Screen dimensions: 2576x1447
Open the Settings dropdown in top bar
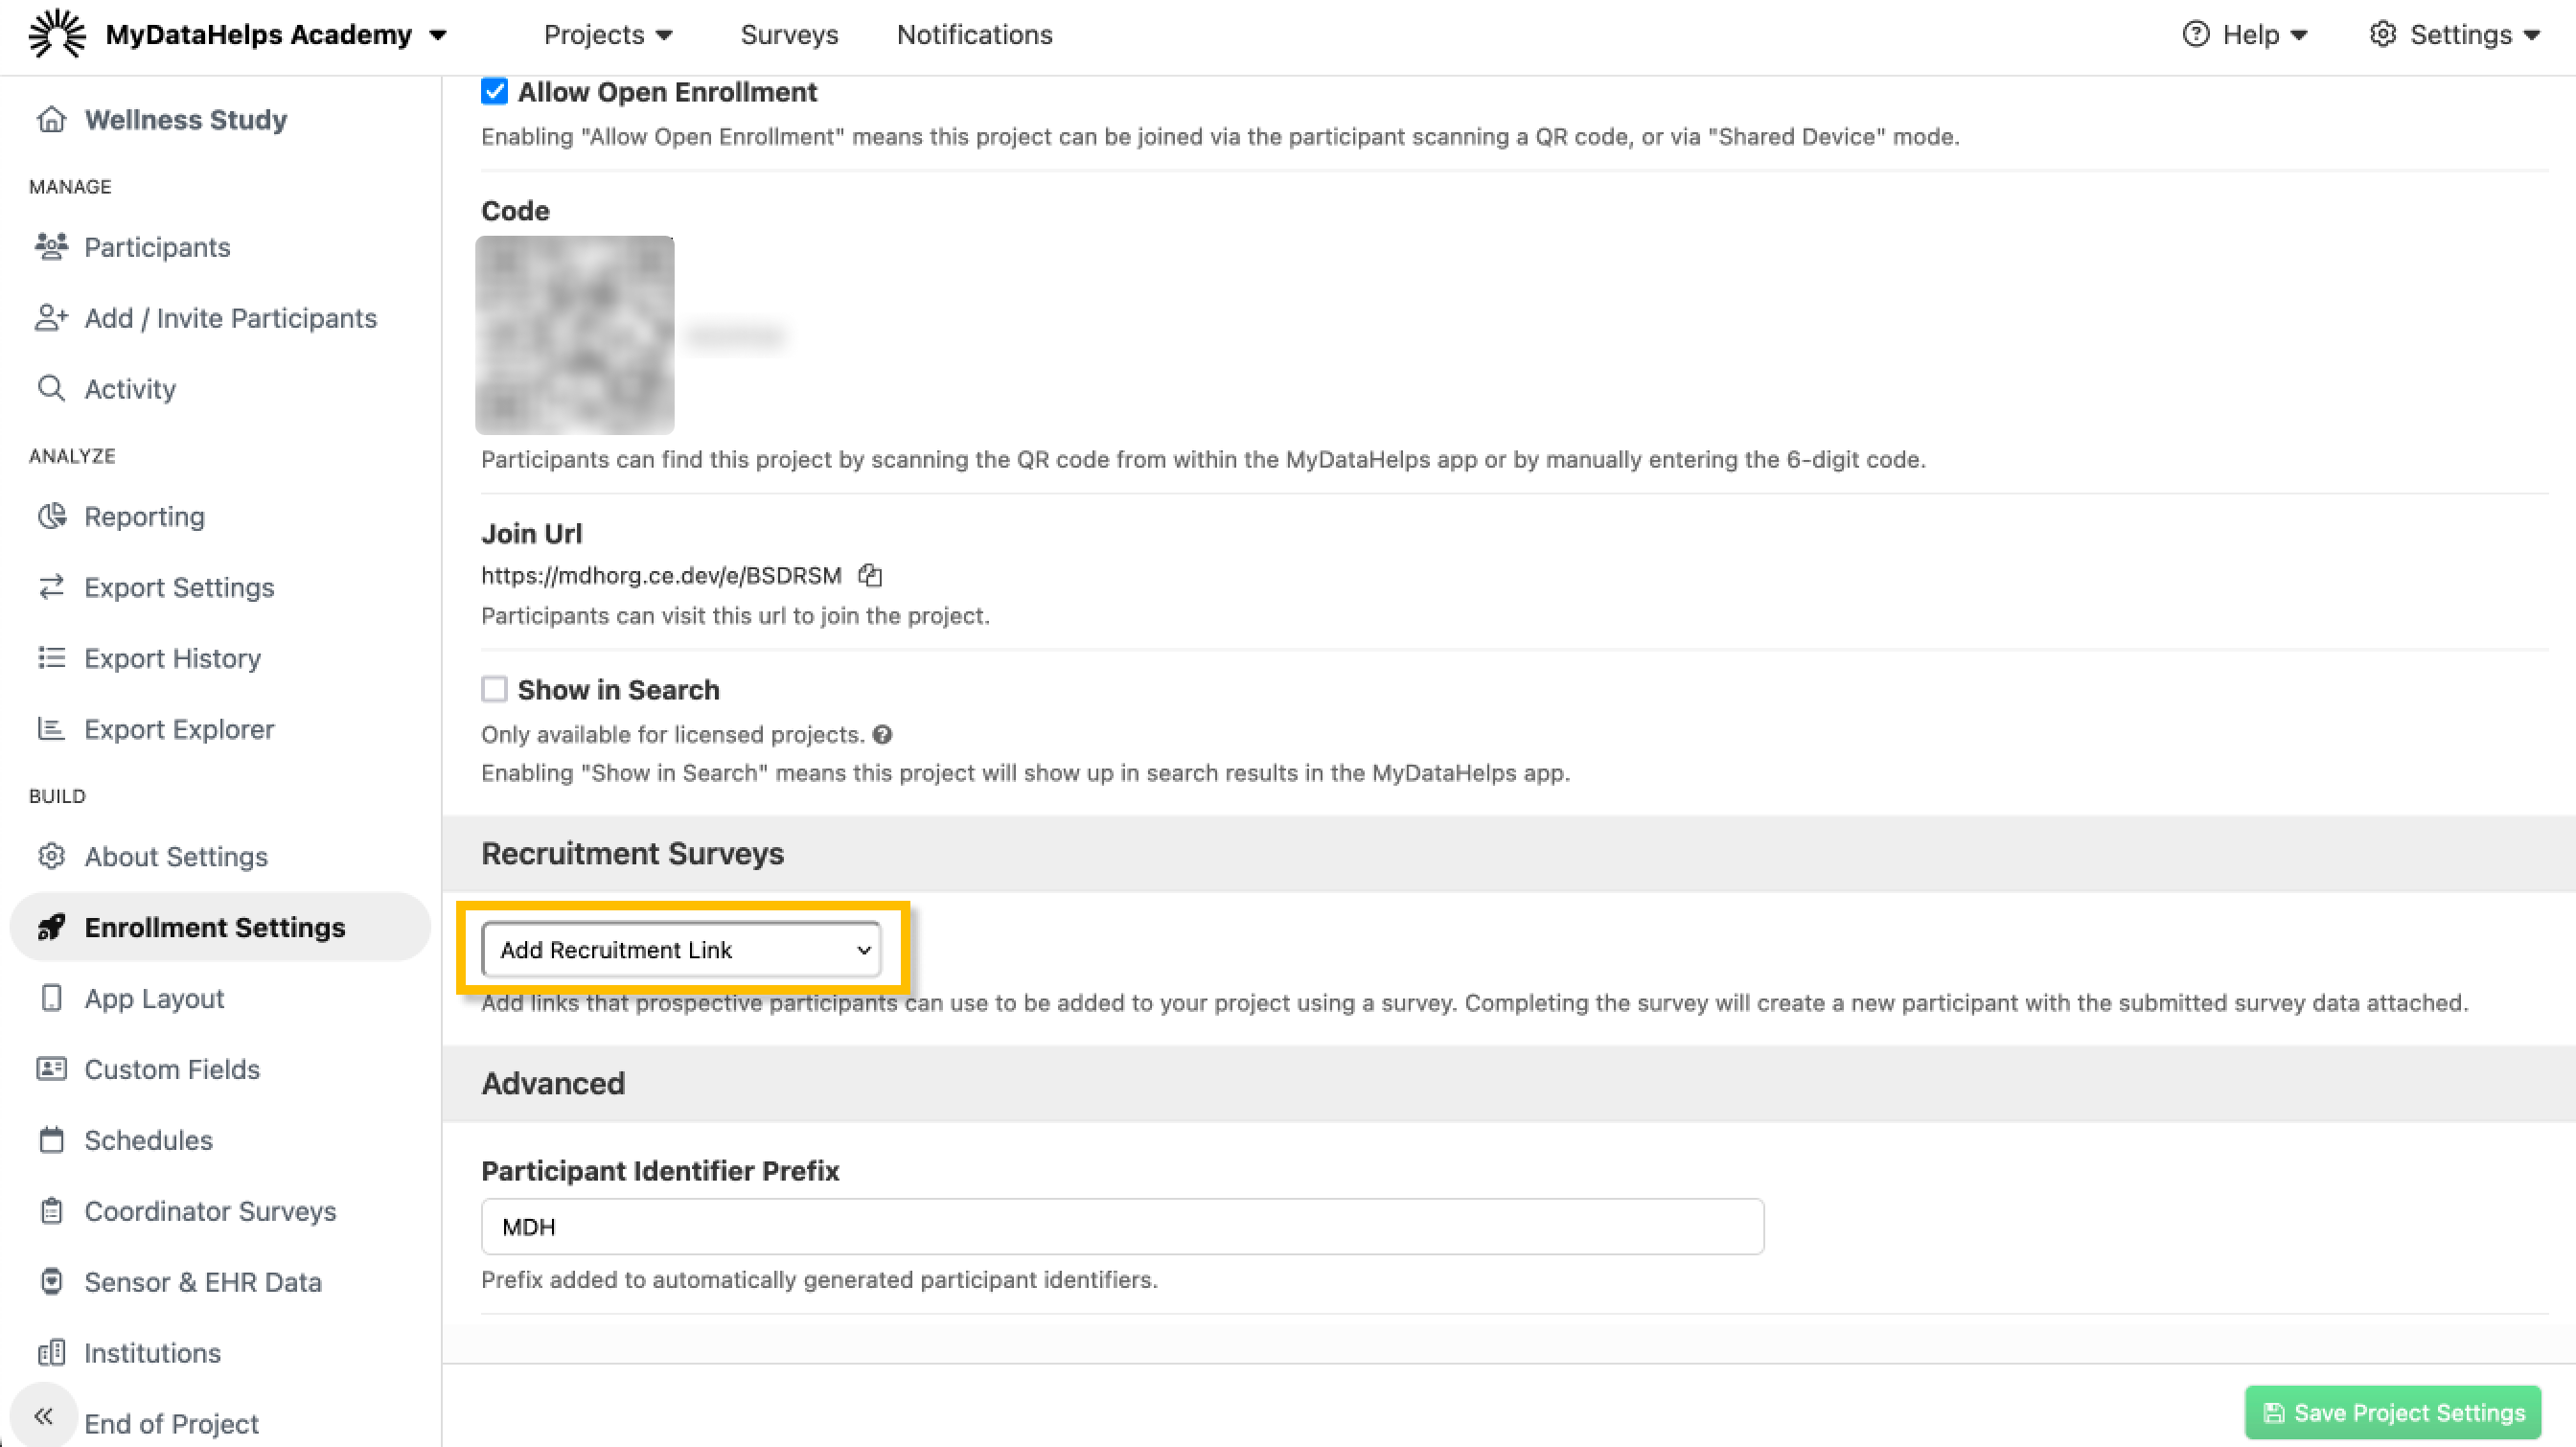[2455, 35]
